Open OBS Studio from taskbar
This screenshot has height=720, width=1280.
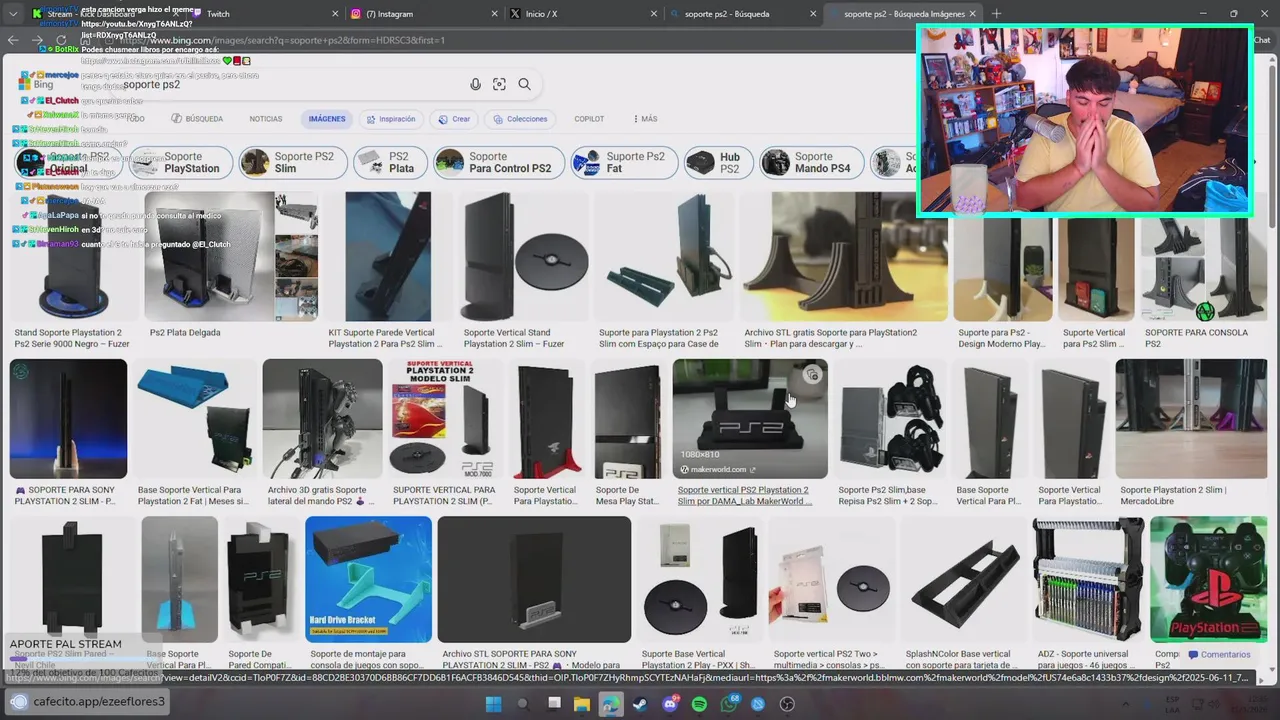788,704
